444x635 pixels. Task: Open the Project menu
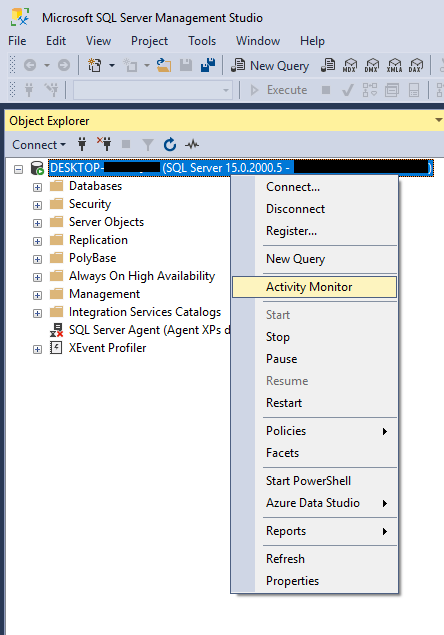[149, 41]
